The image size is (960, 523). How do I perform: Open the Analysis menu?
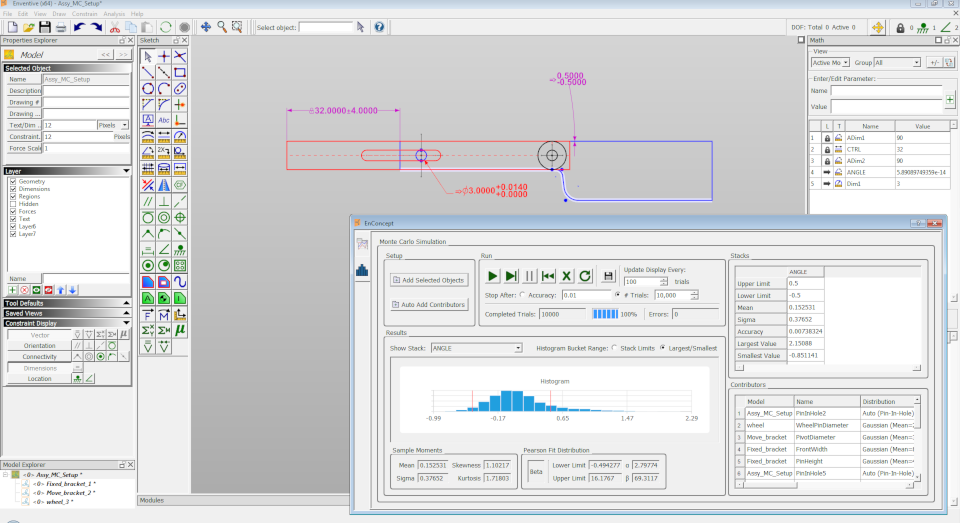tap(114, 13)
